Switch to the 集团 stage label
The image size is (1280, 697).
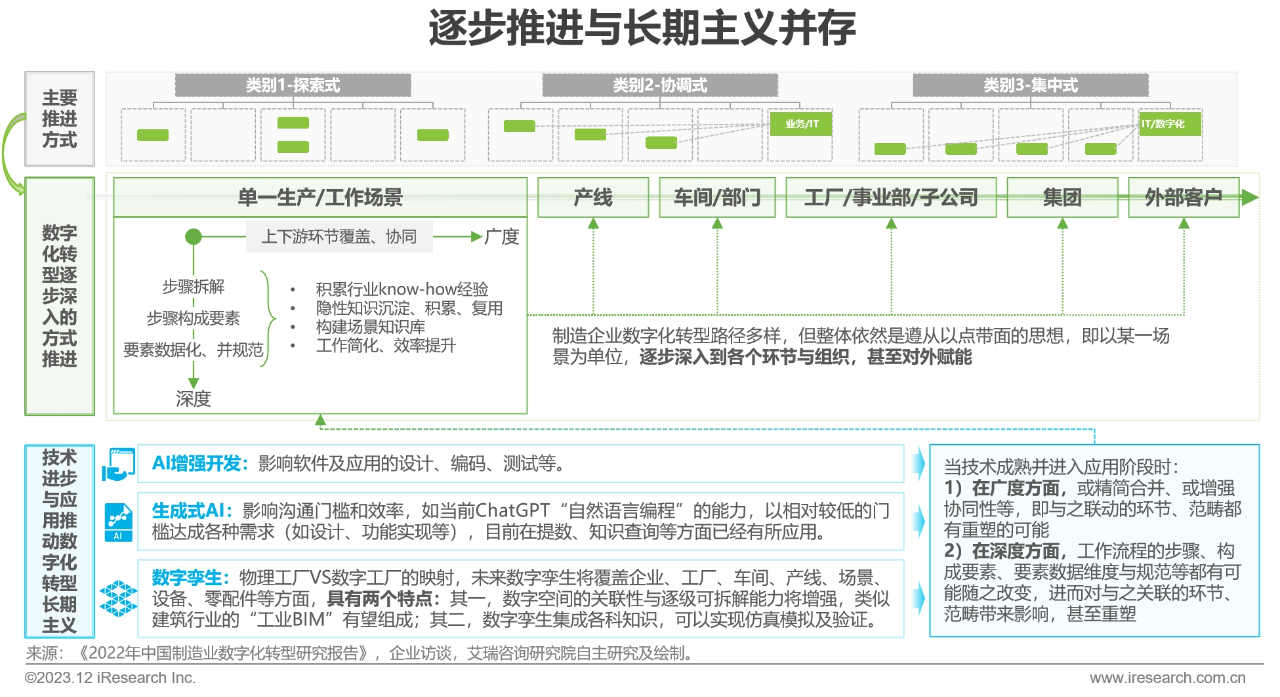(1063, 197)
